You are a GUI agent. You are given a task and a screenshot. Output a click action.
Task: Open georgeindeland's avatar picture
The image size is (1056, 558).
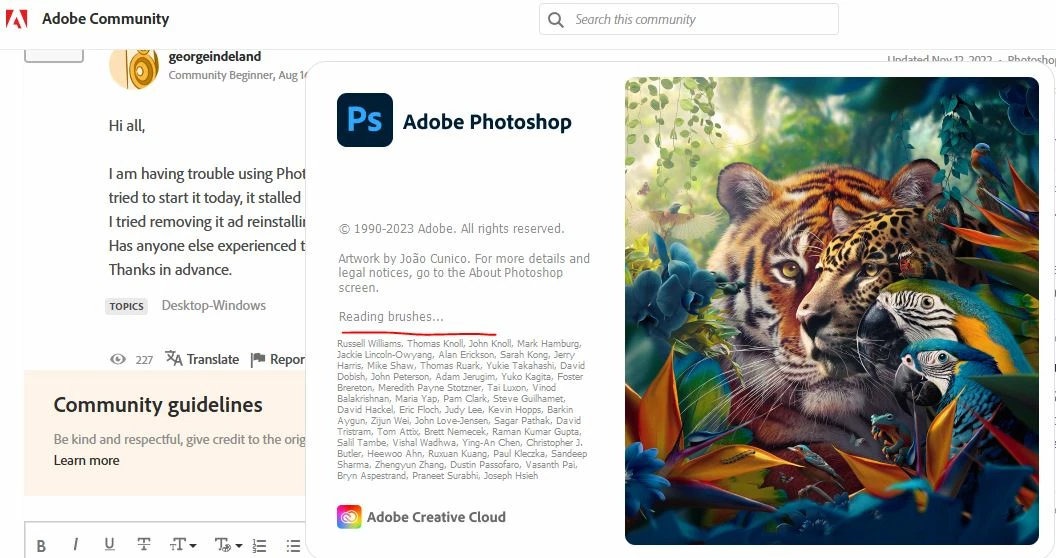click(x=134, y=68)
